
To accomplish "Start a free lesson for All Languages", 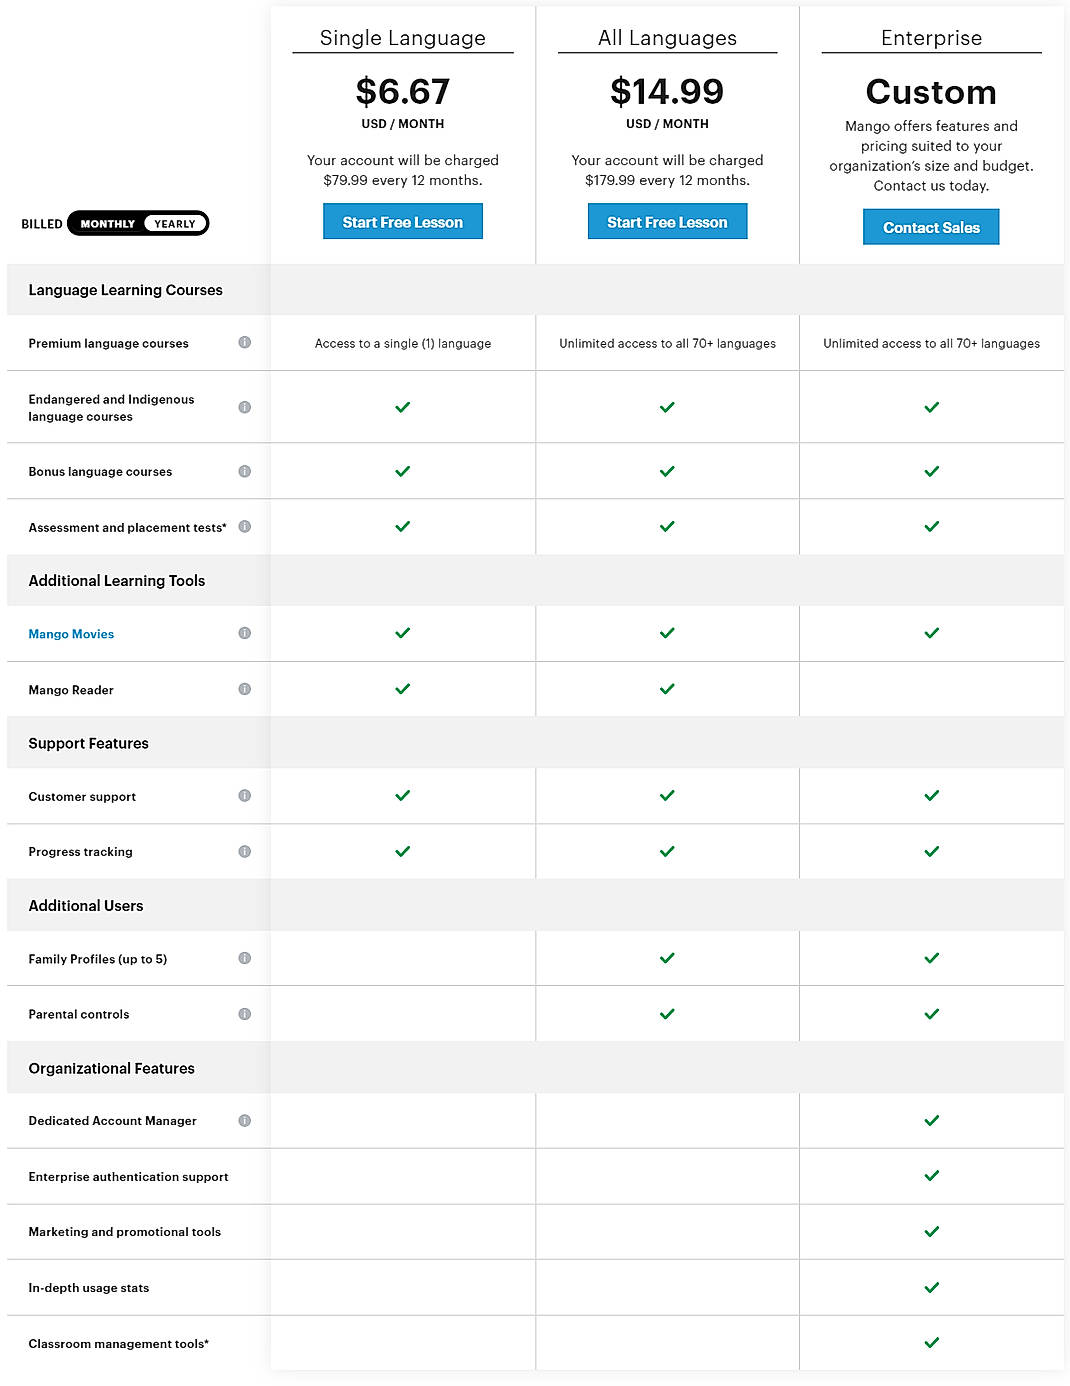I will point(667,221).
